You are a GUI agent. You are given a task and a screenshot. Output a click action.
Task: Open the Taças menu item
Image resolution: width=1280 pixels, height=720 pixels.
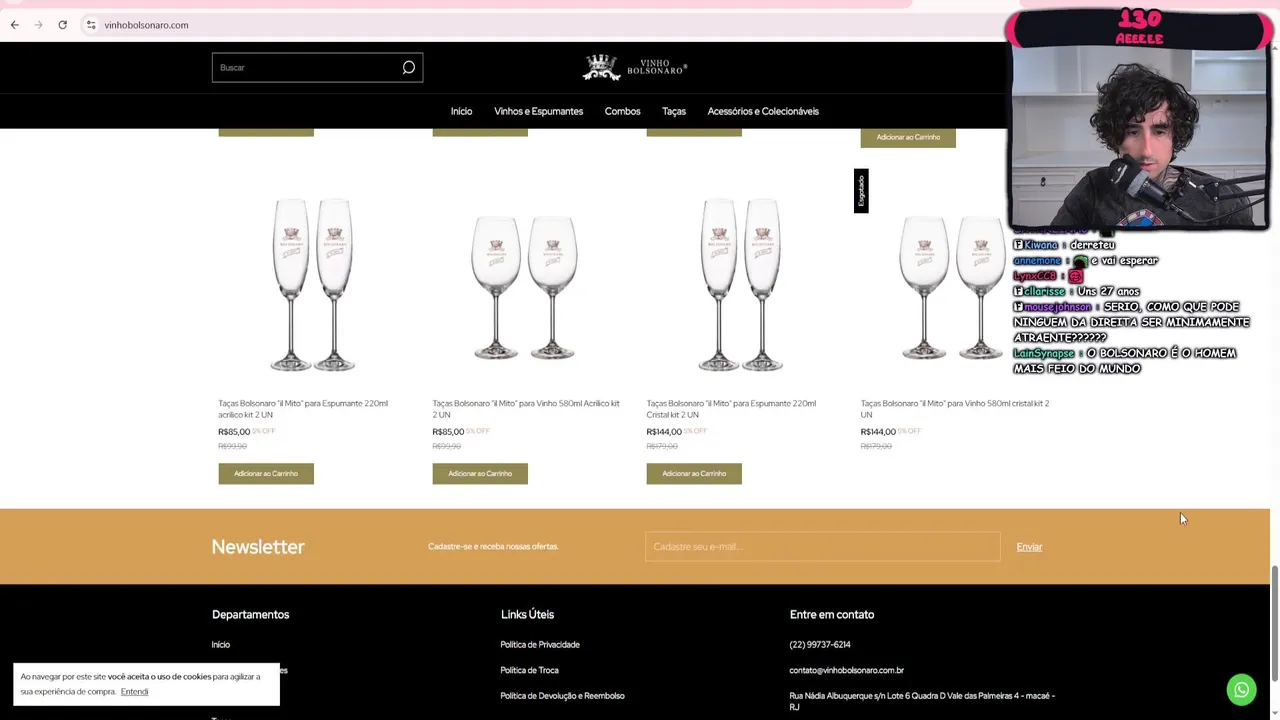(x=674, y=111)
